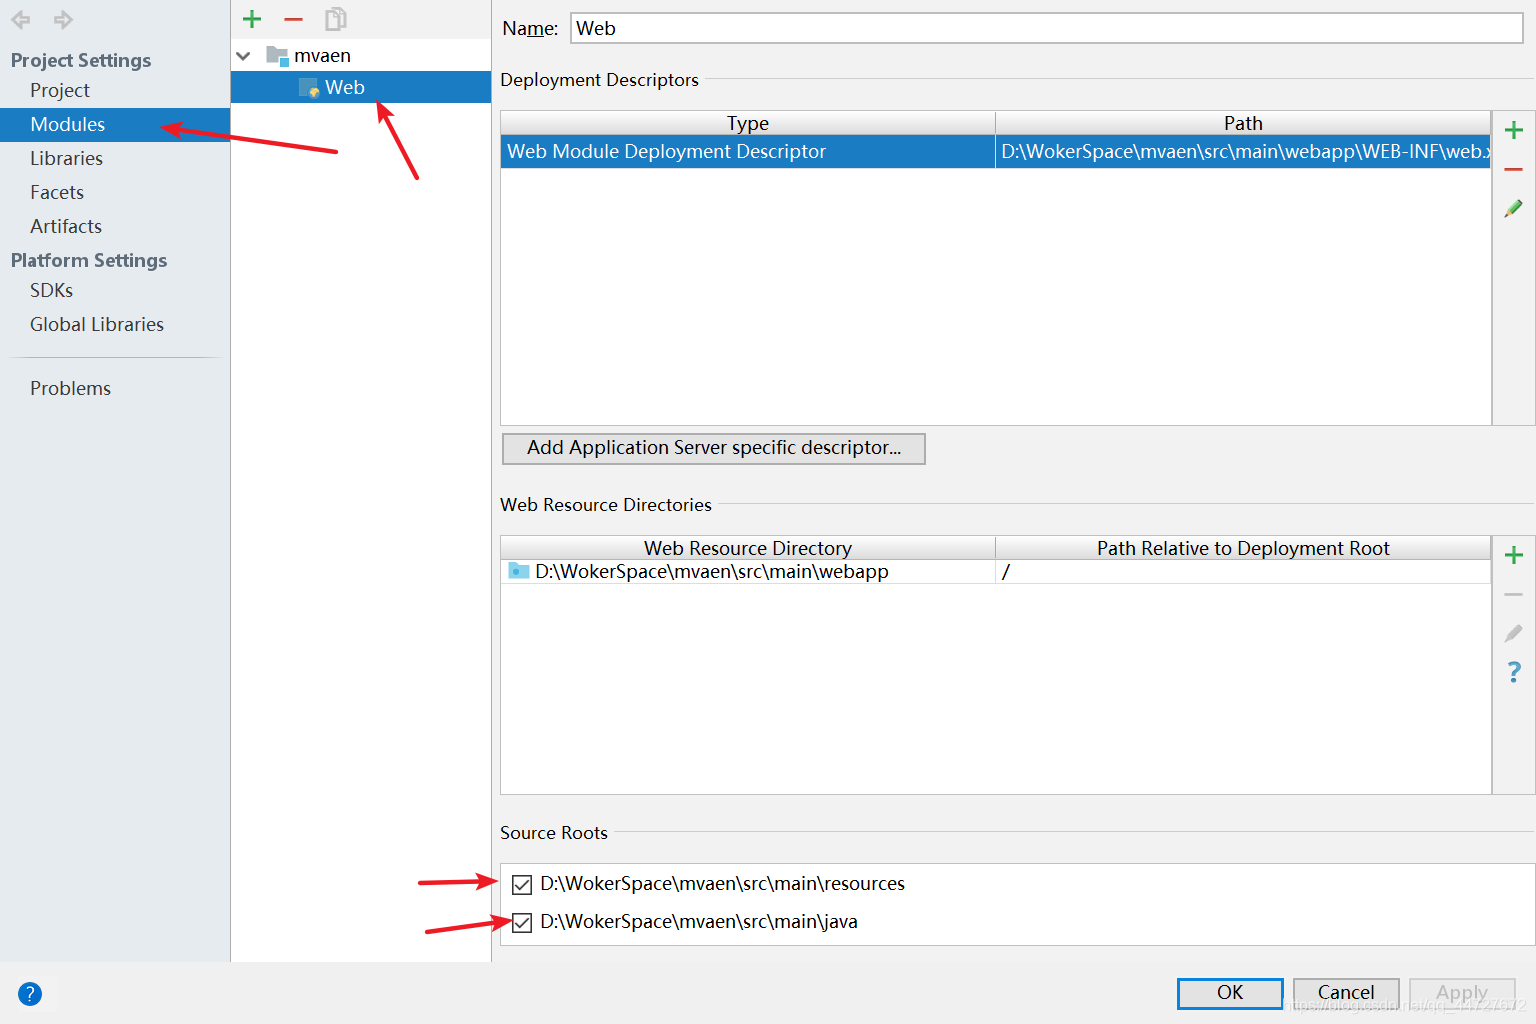This screenshot has height=1024, width=1536.
Task: Click the Type column header
Action: 748,123
